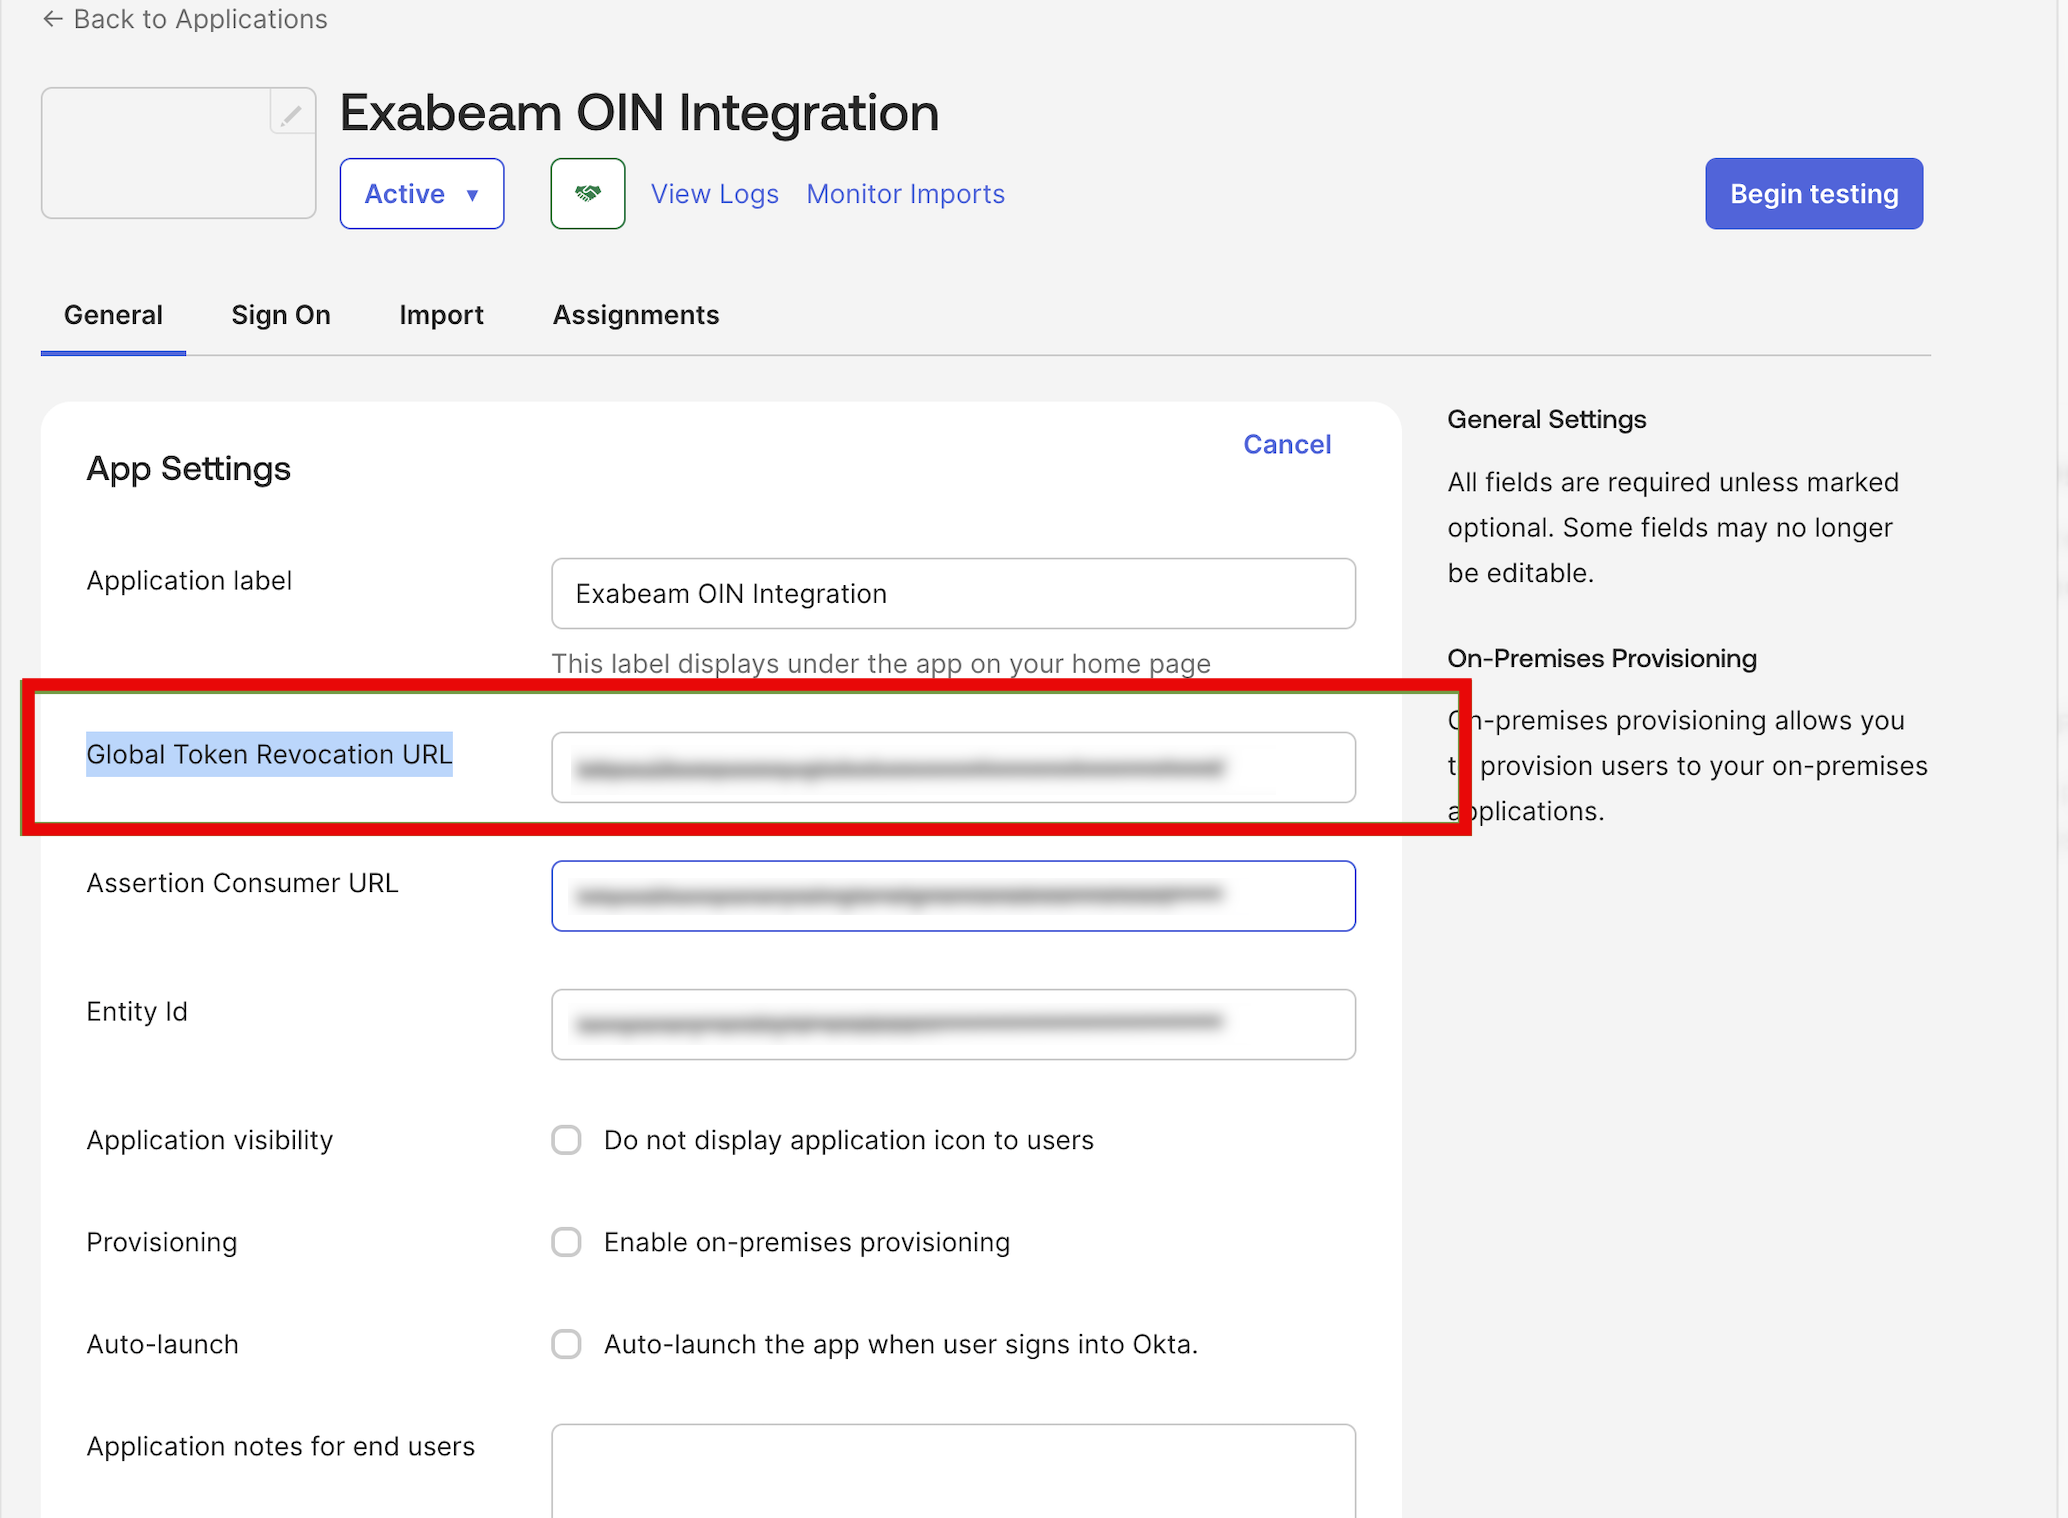Click the Application notes for end users box
The height and width of the screenshot is (1518, 2068).
[952, 1470]
